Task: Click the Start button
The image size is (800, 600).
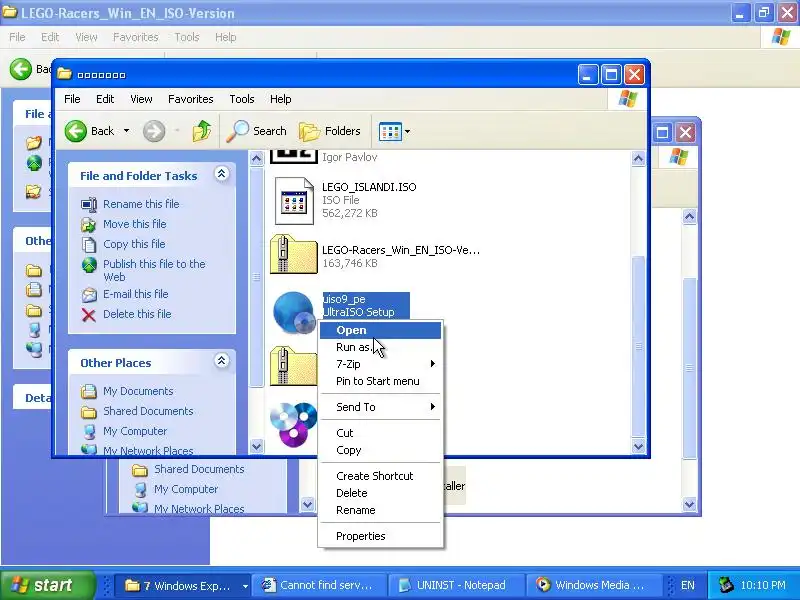Action: pyautogui.click(x=48, y=585)
